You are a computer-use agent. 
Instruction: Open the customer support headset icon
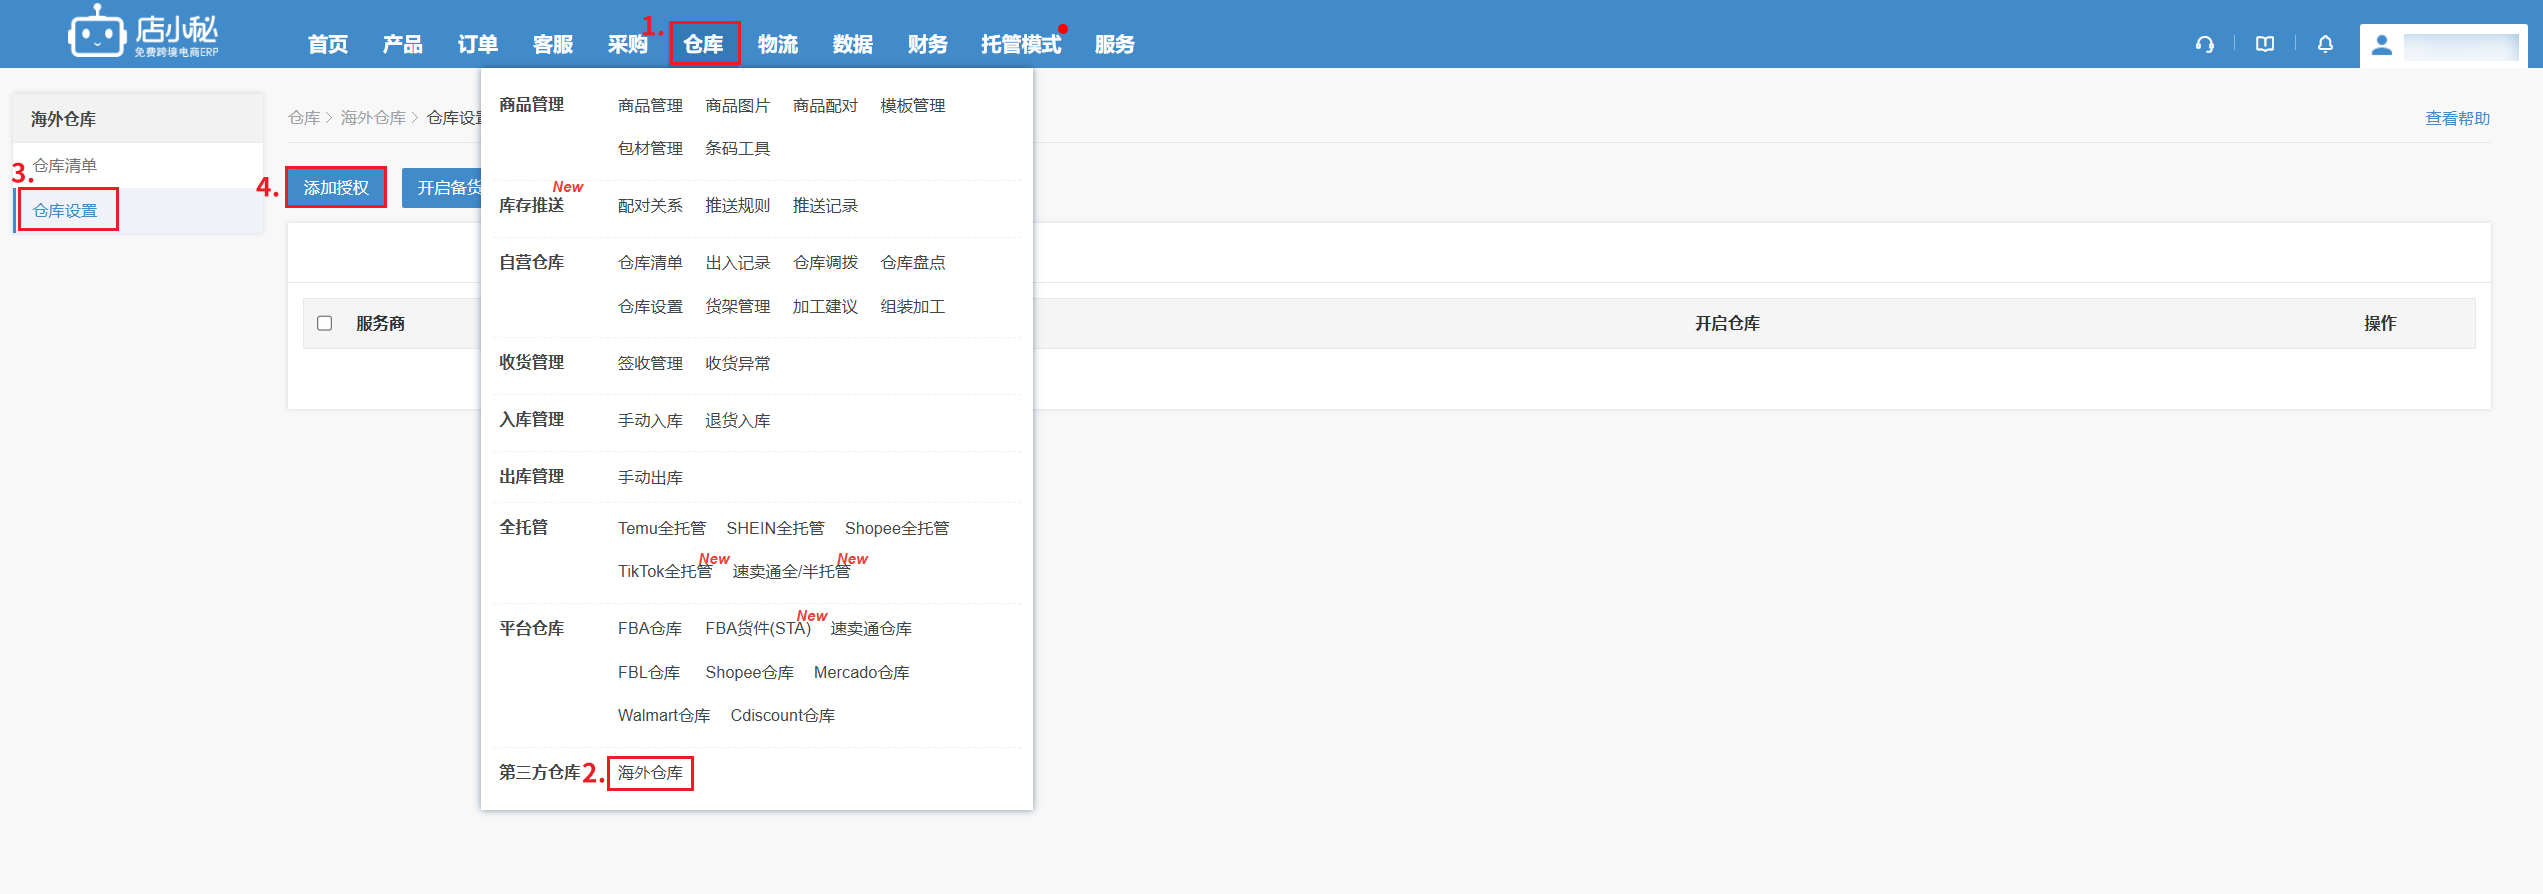[x=2204, y=44]
